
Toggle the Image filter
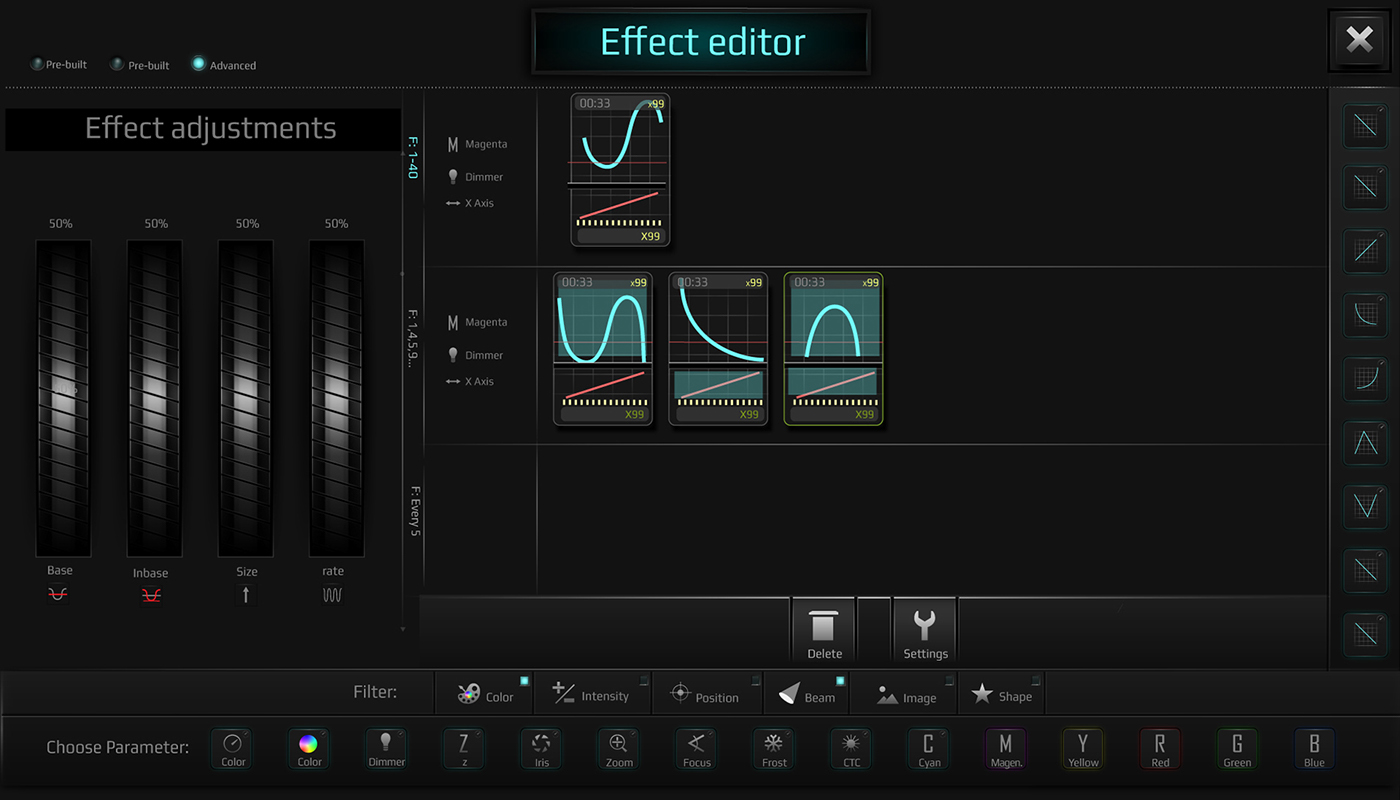pyautogui.click(x=905, y=693)
